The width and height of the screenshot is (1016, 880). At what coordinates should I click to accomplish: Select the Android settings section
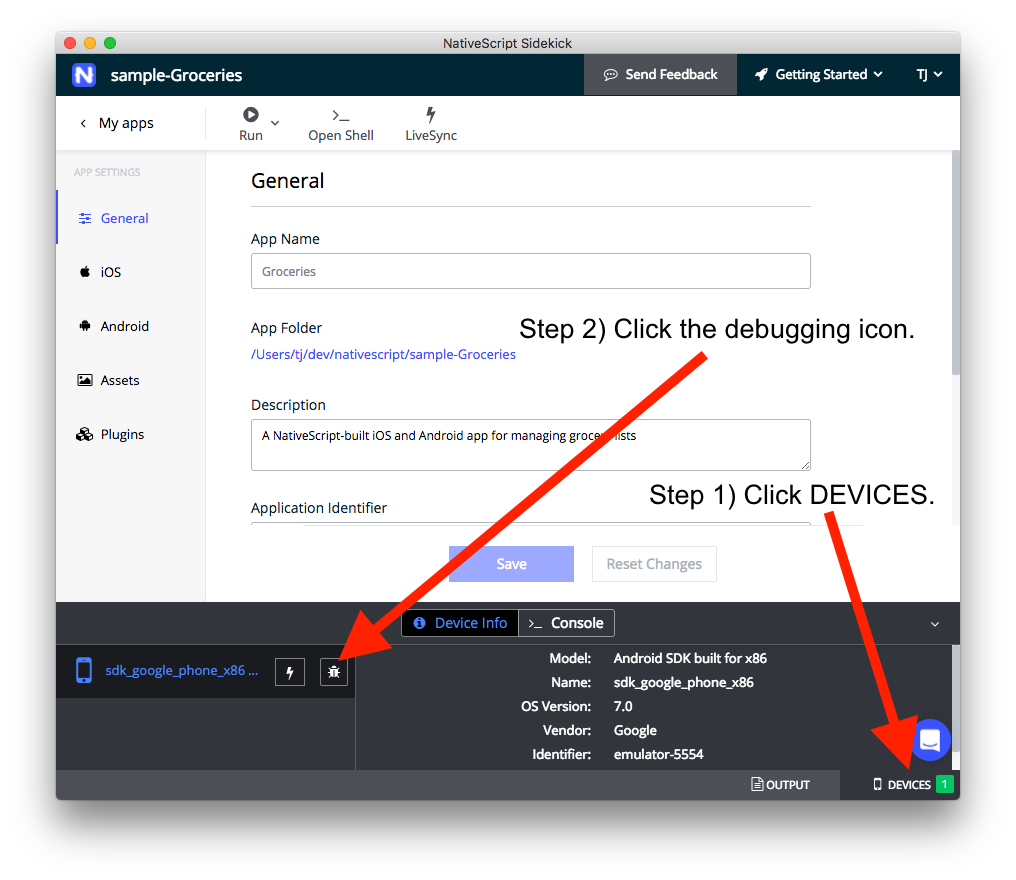coord(122,326)
